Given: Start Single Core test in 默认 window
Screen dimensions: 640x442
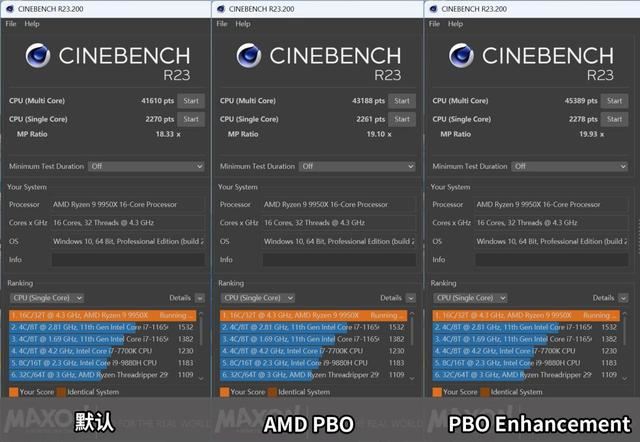Looking at the screenshot, I should [191, 119].
